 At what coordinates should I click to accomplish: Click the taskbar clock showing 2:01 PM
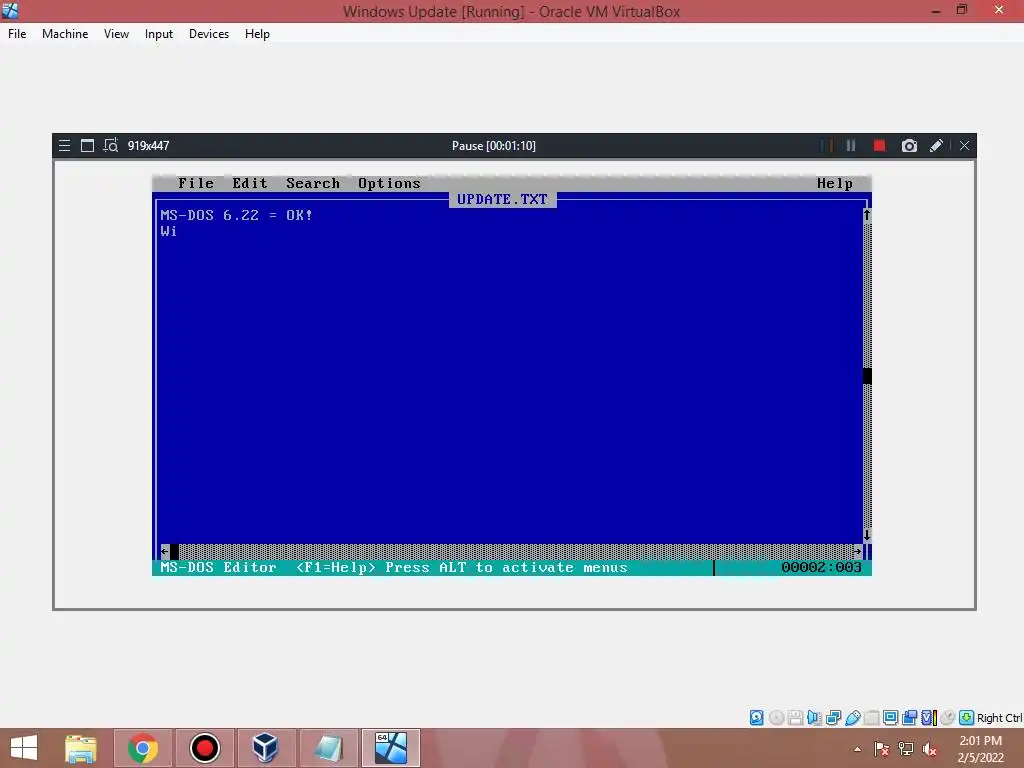pos(980,749)
